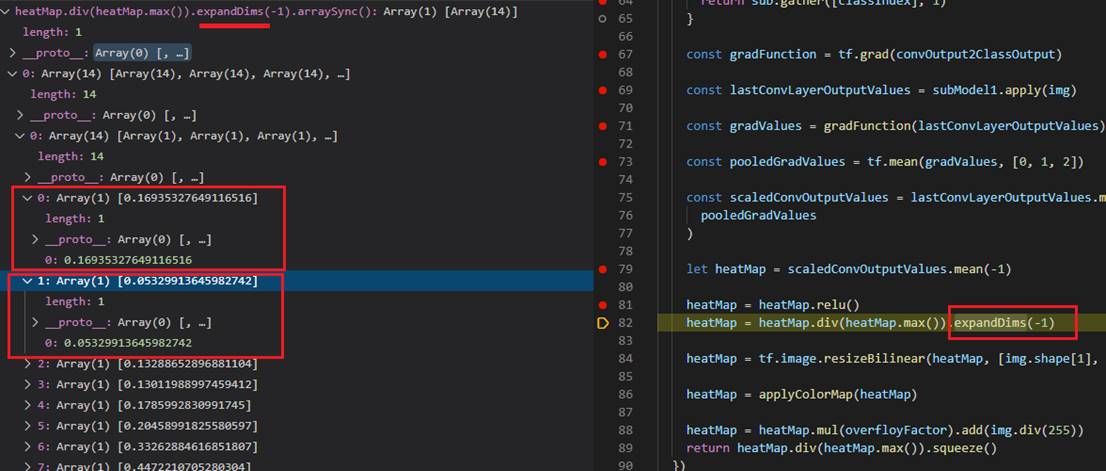Toggle the breakpoint on line 67
Image resolution: width=1106 pixels, height=471 pixels.
pyautogui.click(x=602, y=54)
